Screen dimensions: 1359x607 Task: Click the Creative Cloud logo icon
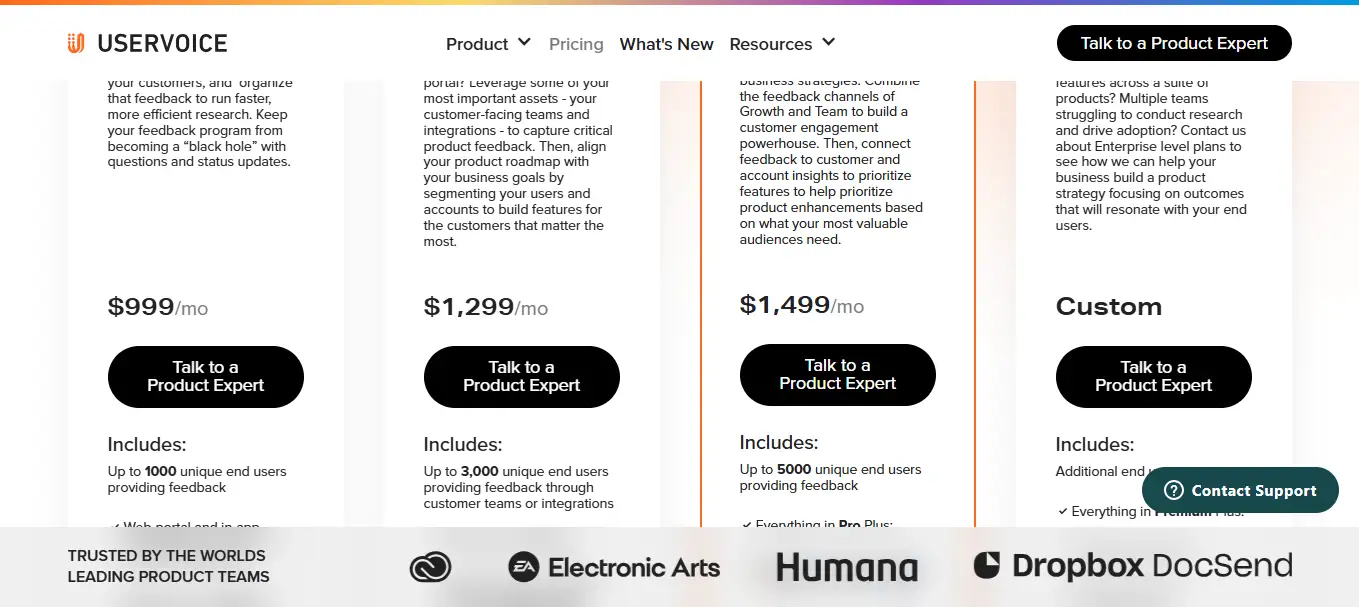[x=430, y=567]
